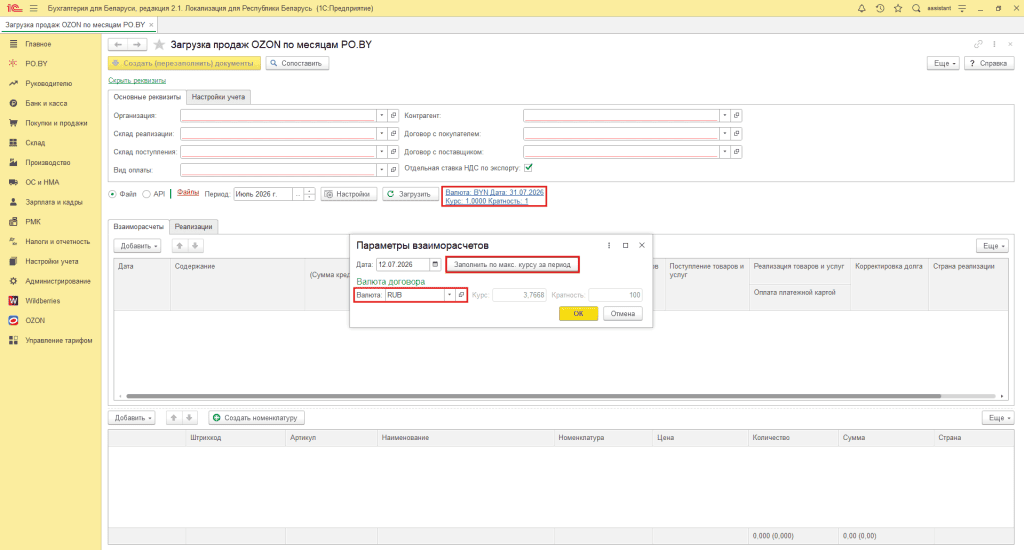Open the Файлы link

click(187, 192)
